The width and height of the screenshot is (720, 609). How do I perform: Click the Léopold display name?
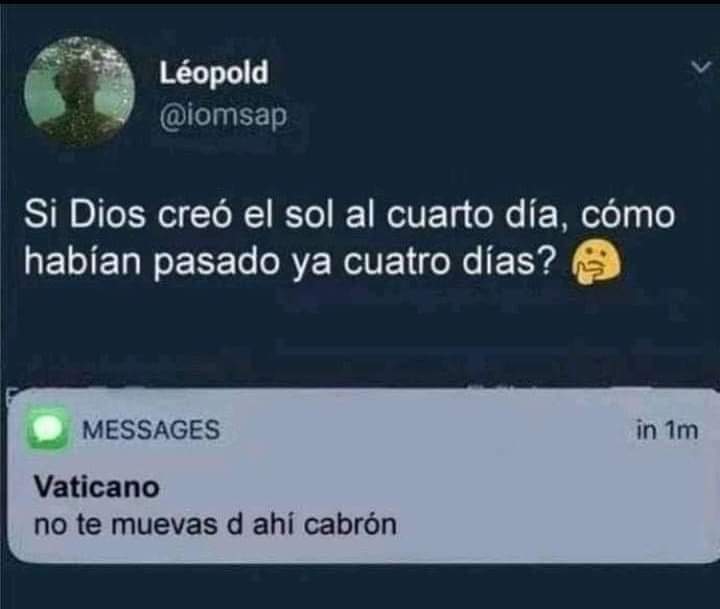pos(214,73)
